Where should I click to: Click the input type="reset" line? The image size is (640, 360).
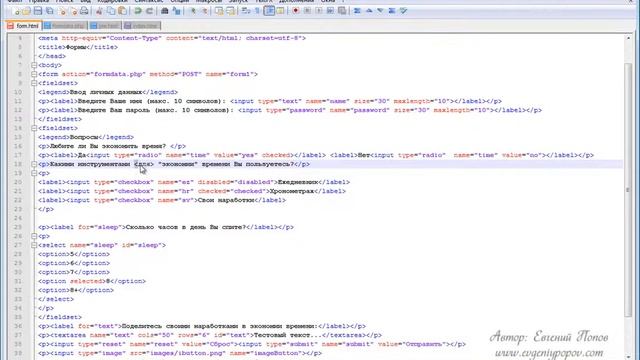tap(252, 344)
